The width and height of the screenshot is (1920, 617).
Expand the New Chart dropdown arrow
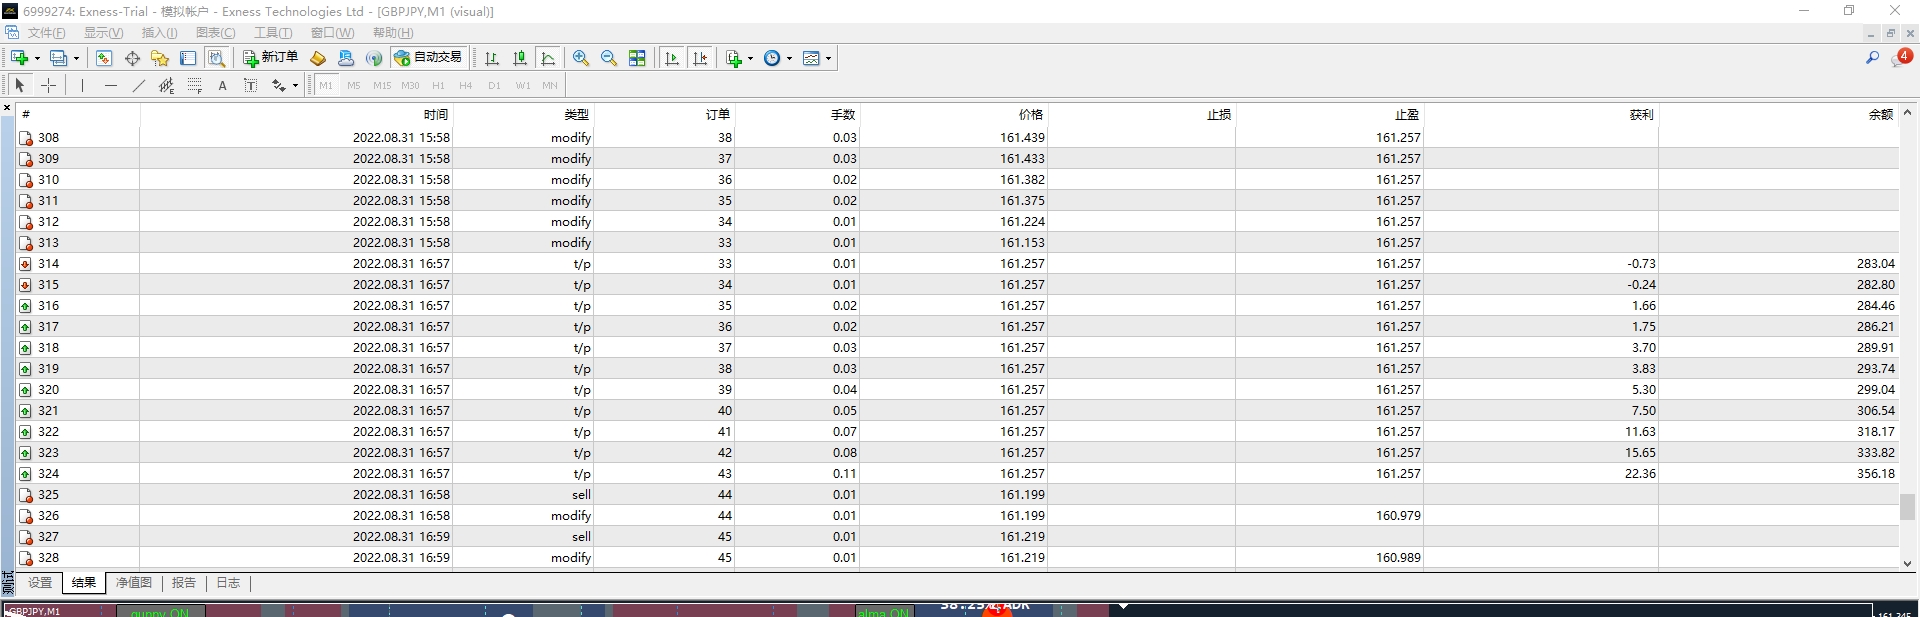pyautogui.click(x=37, y=58)
